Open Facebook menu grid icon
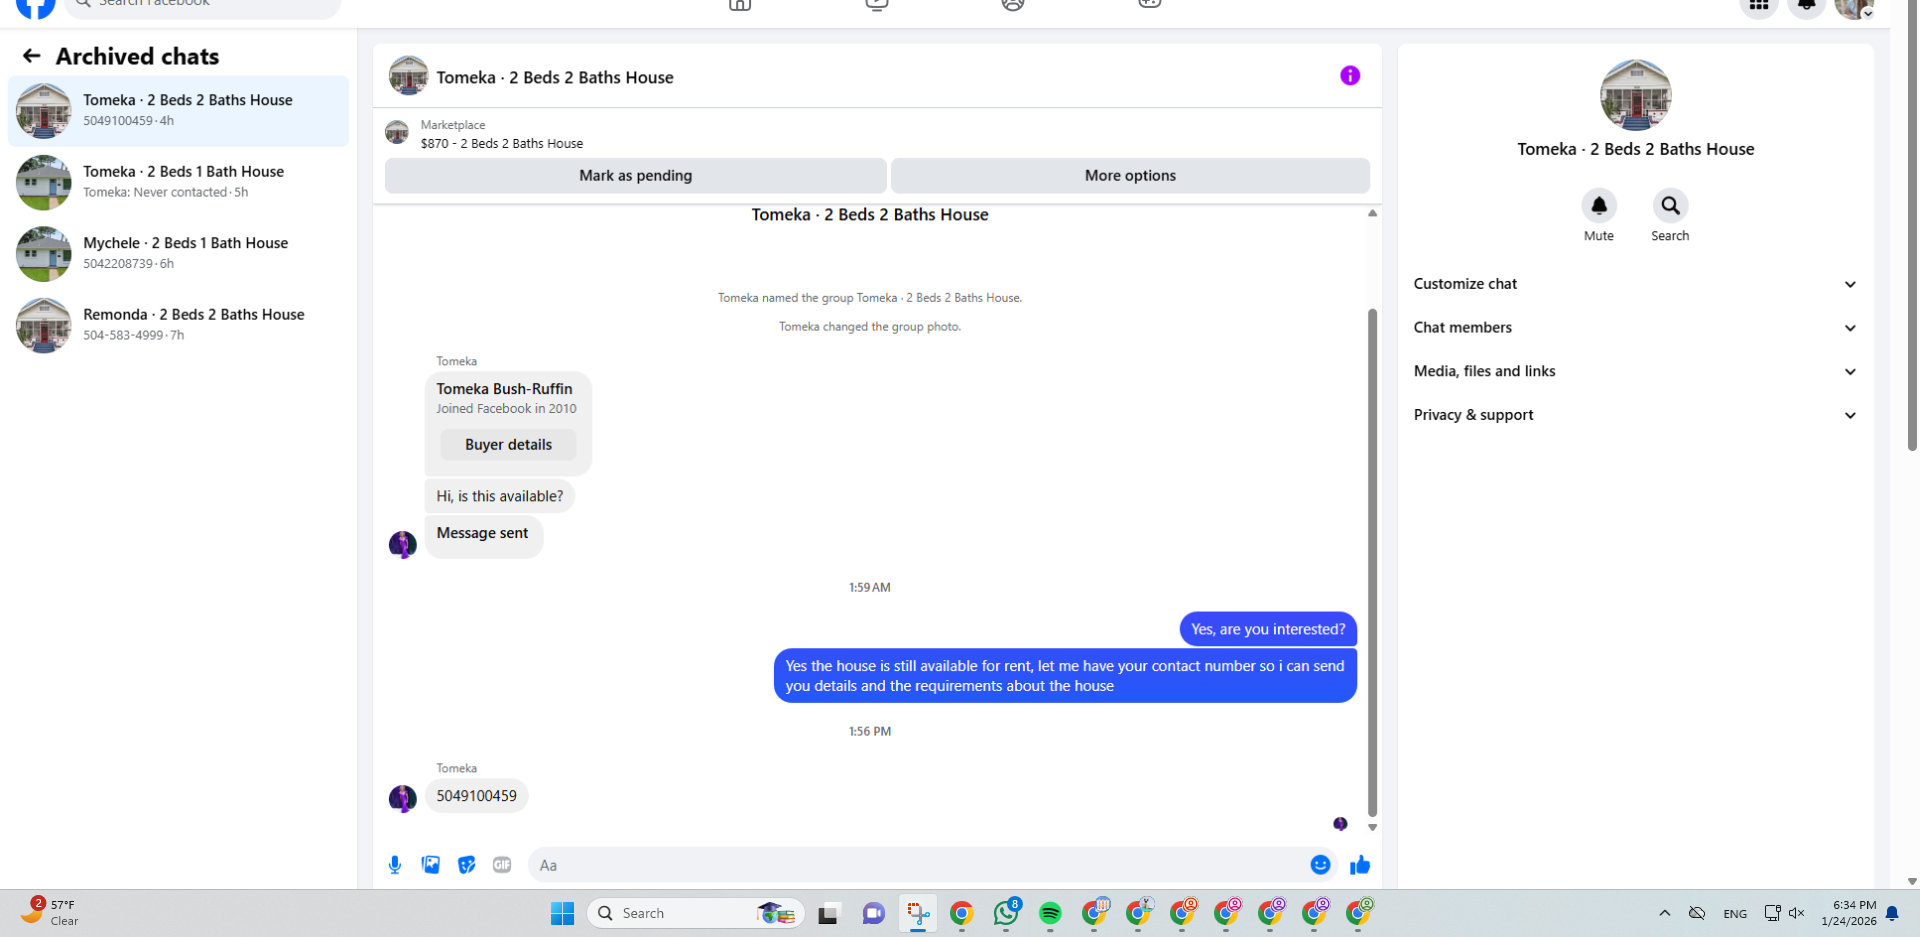Image resolution: width=1920 pixels, height=937 pixels. (x=1759, y=6)
